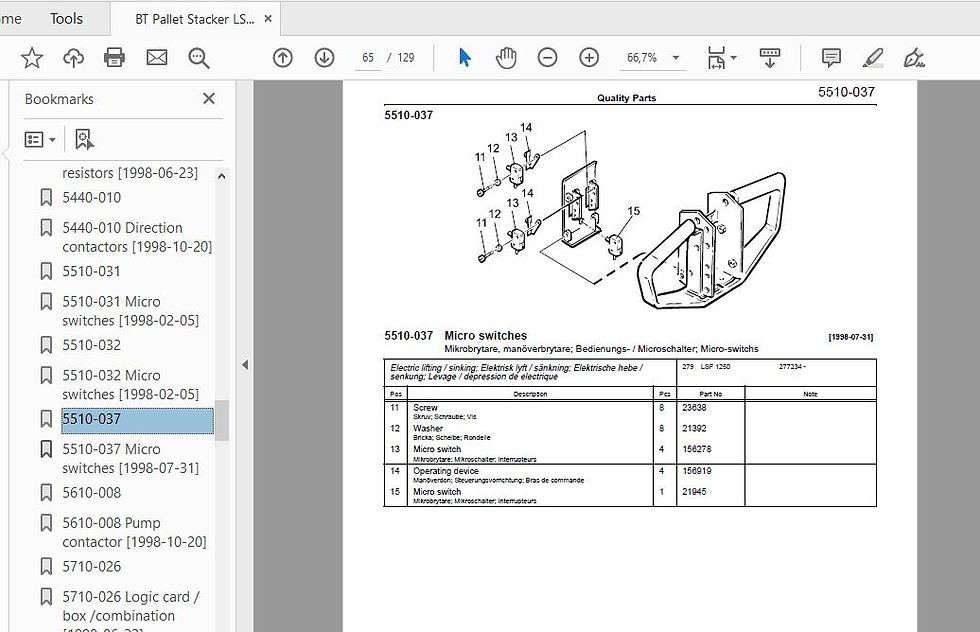Select the highlight text pen tool

[872, 58]
